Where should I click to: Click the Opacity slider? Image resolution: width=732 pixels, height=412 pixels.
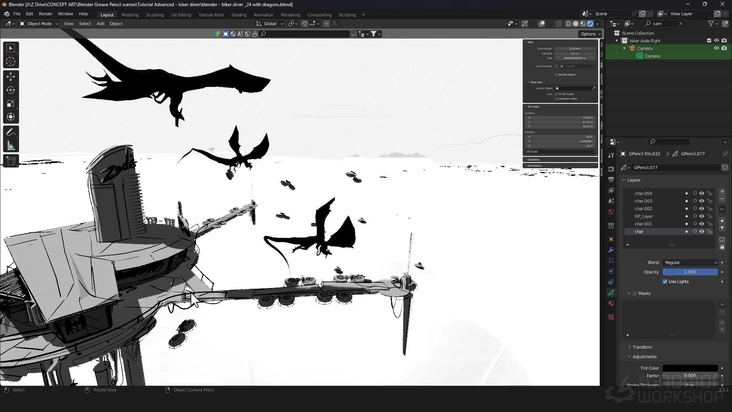click(x=690, y=272)
